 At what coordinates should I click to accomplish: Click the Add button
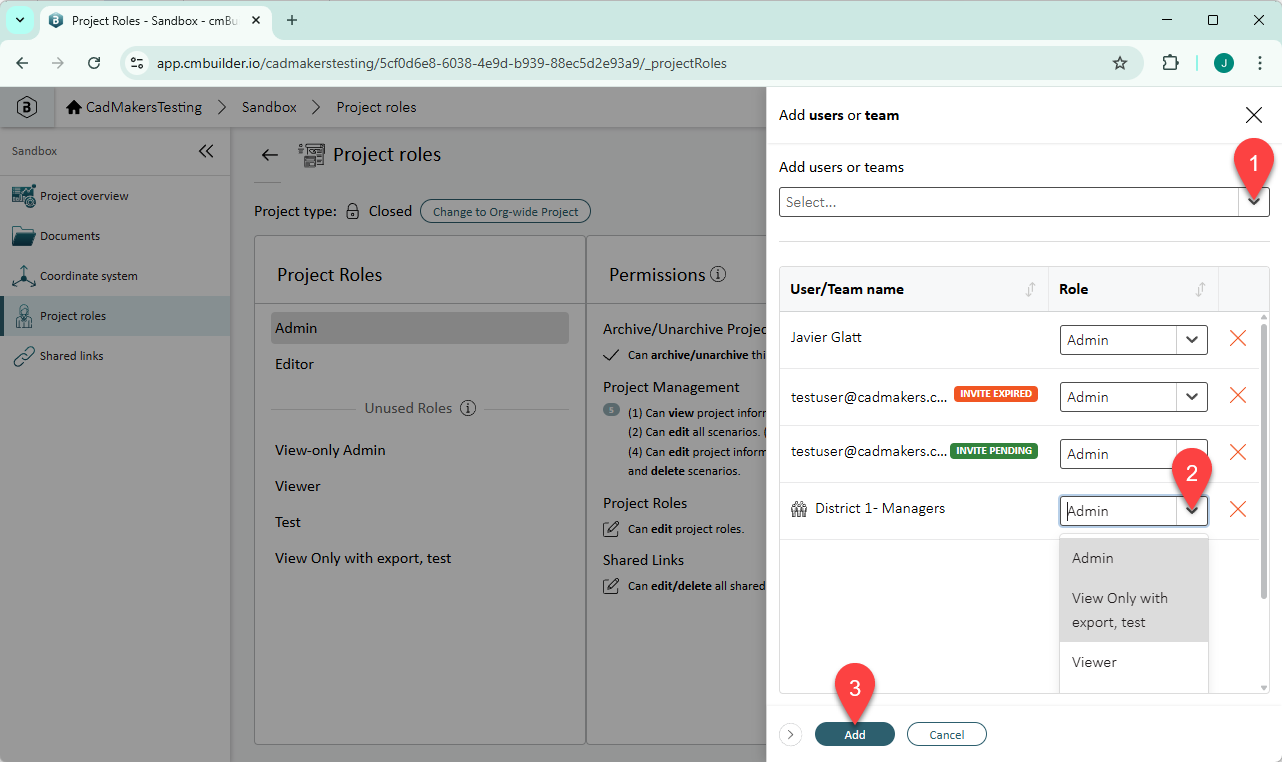point(855,734)
